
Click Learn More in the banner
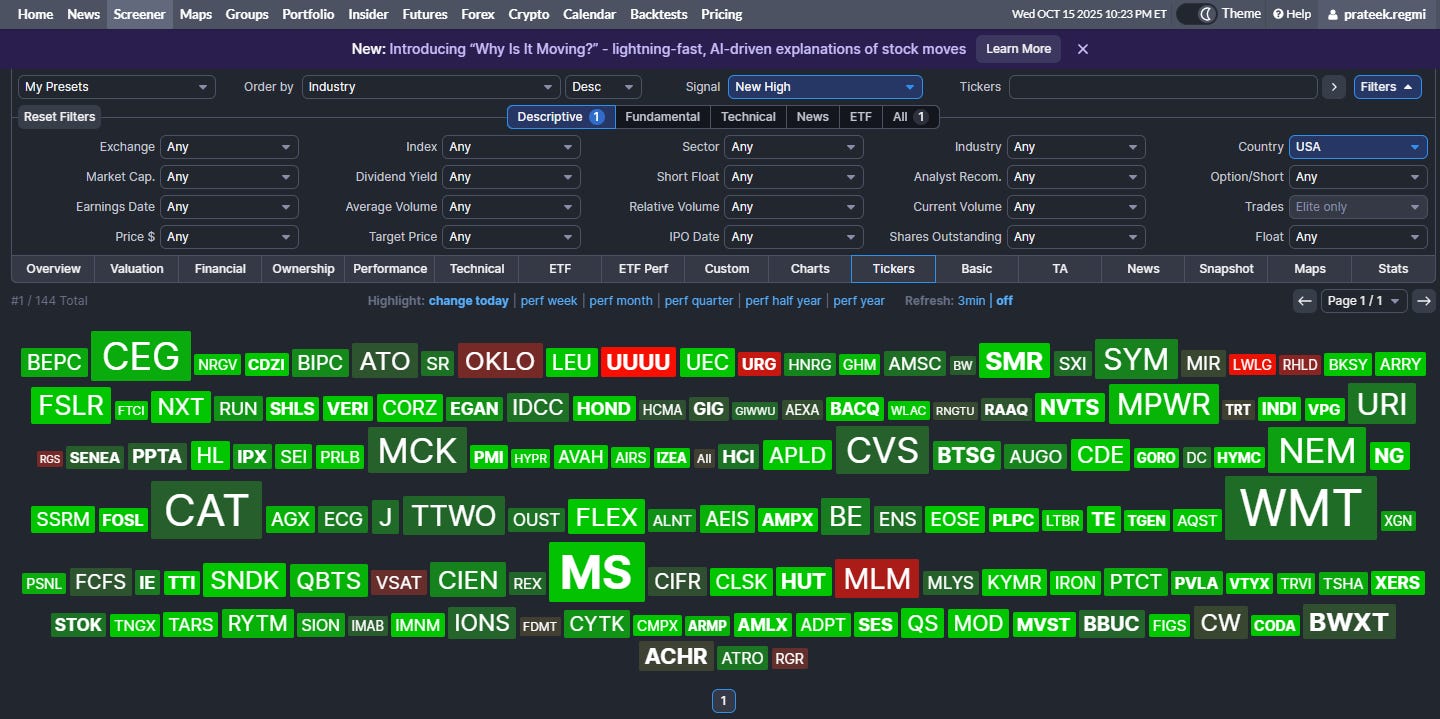pyautogui.click(x=1018, y=48)
